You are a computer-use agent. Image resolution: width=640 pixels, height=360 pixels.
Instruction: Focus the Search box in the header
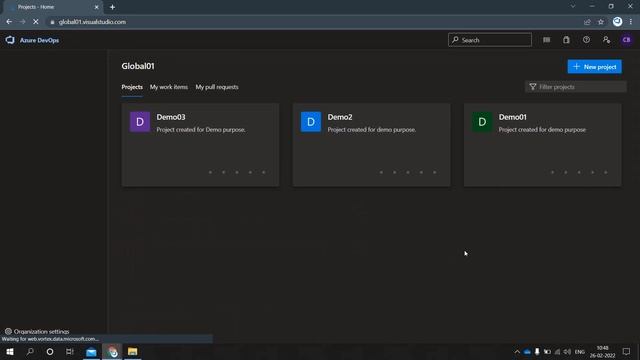point(490,40)
